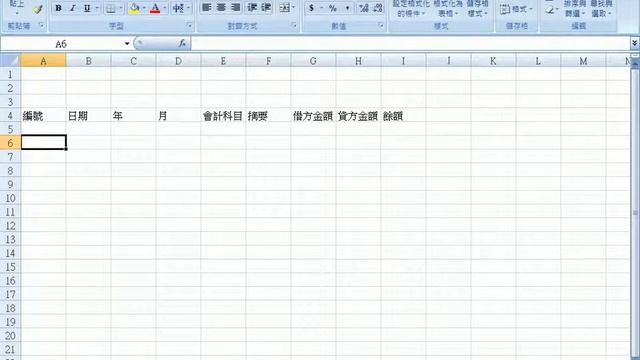Click cell containing 會計科目
640x360 pixels.
[223, 116]
